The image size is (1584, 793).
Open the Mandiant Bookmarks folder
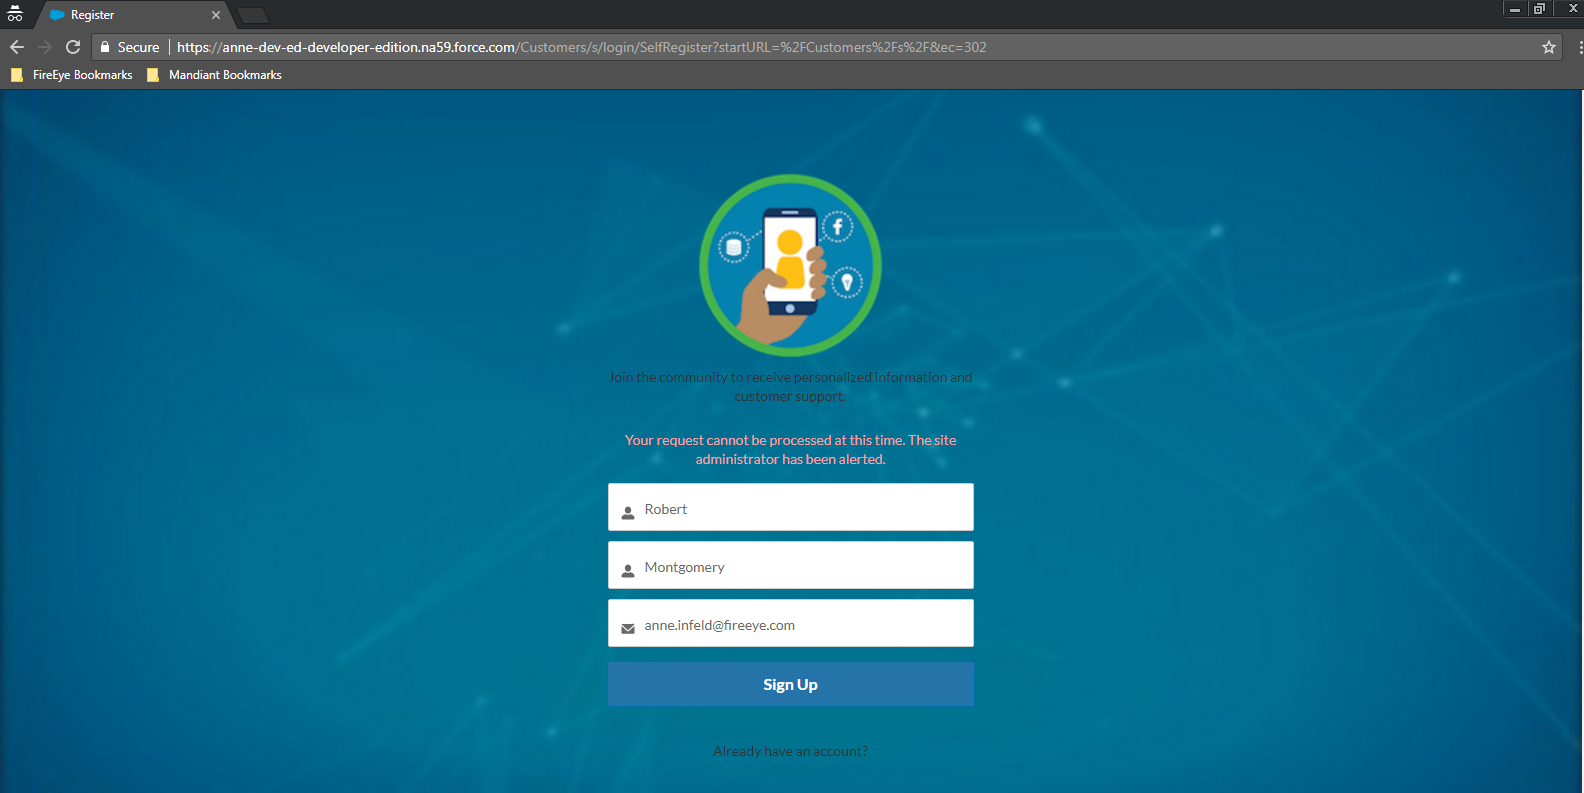click(x=214, y=75)
